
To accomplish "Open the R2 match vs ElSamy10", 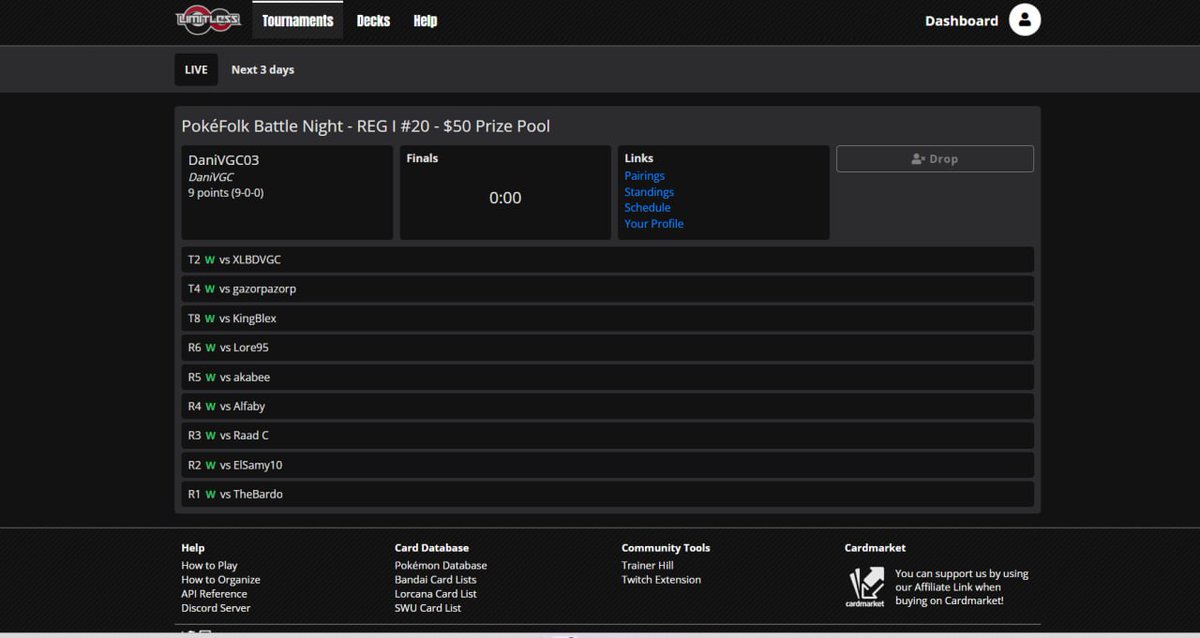I will point(608,465).
